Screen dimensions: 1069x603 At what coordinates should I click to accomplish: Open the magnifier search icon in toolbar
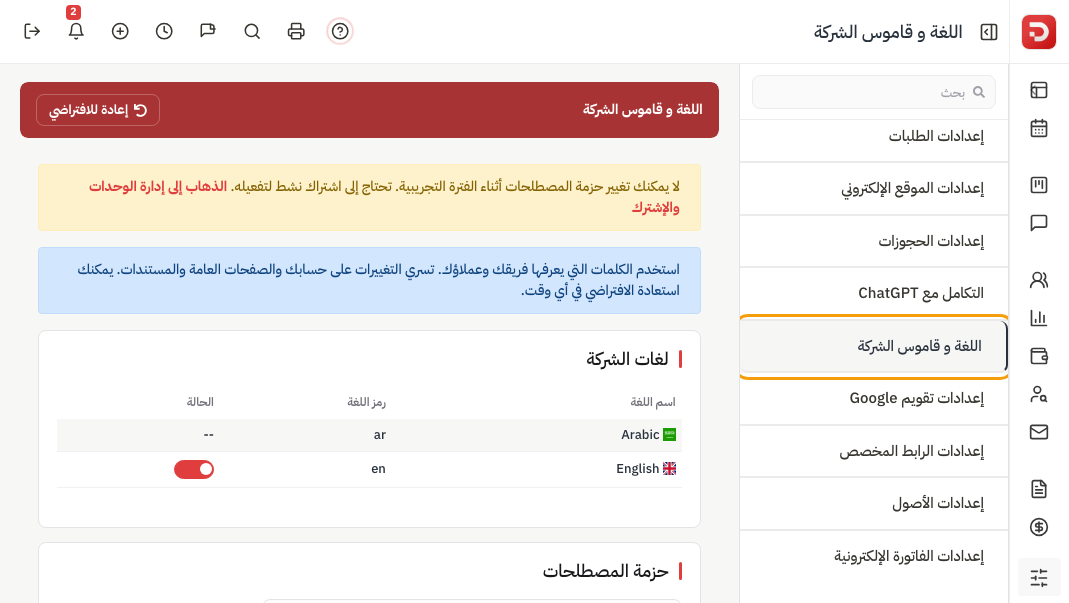coord(252,31)
